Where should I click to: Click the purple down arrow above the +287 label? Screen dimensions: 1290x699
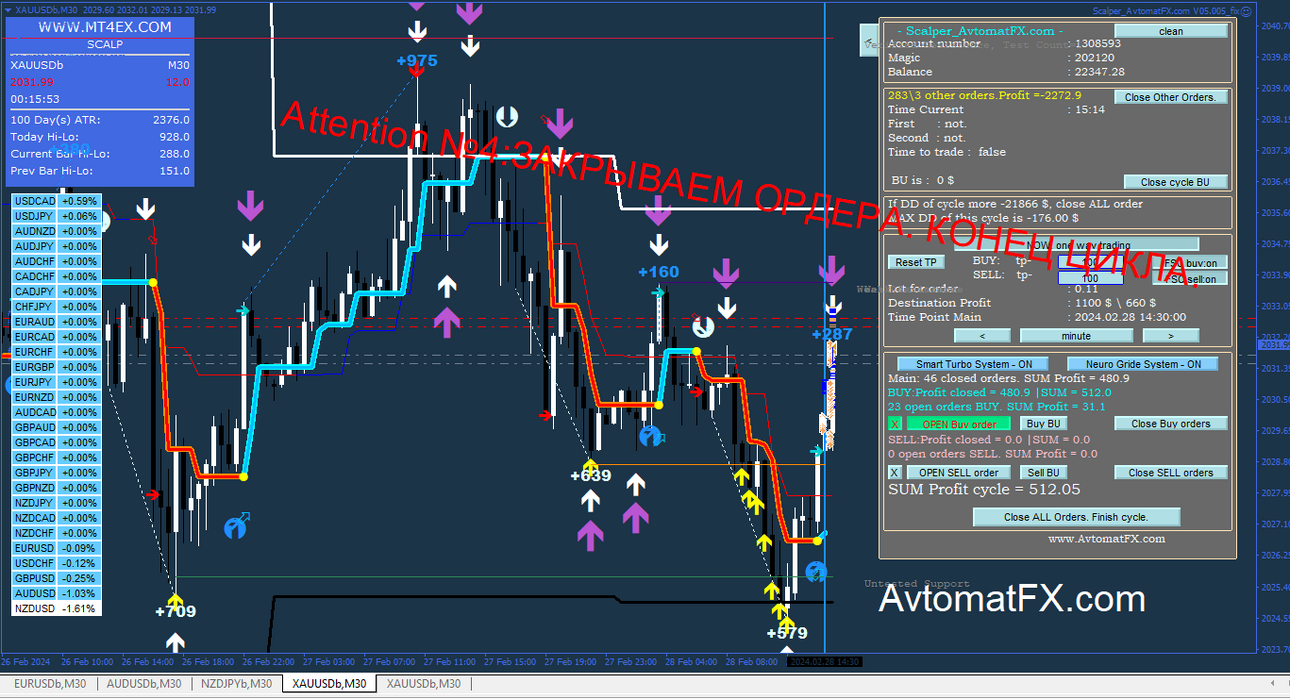coord(831,270)
